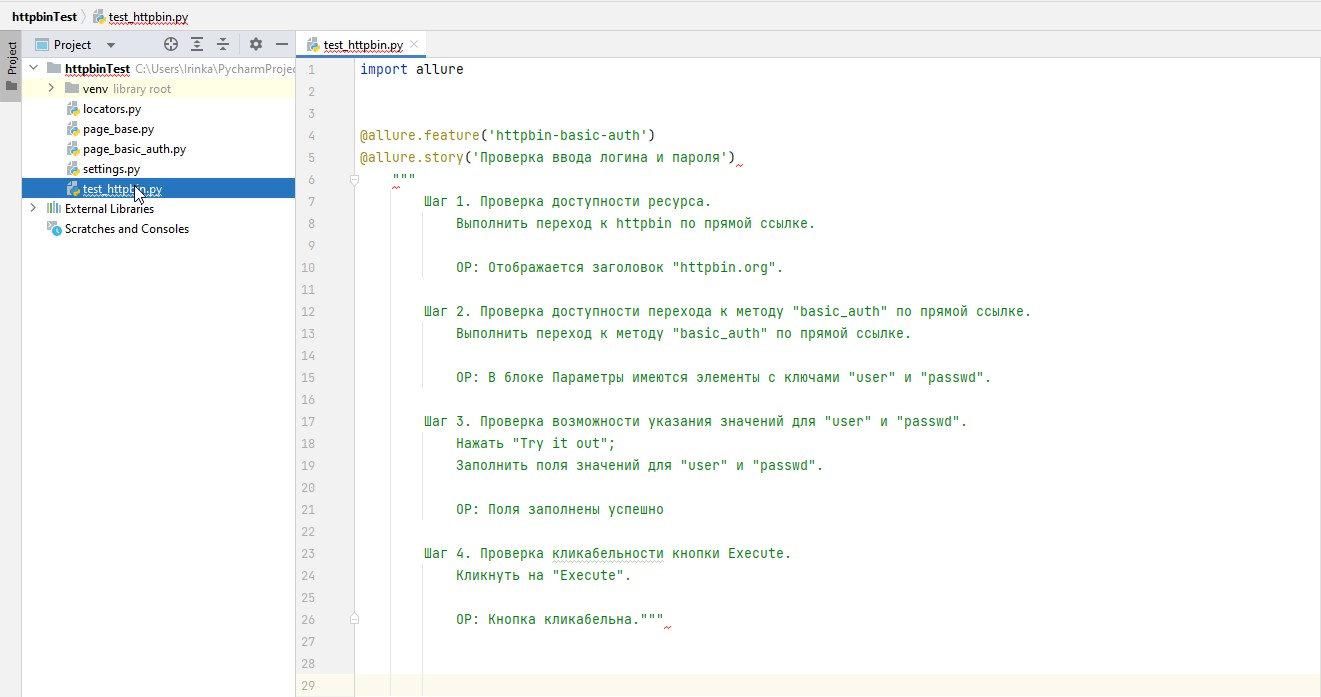
Task: Expand the venv library root folder
Action: (x=51, y=89)
